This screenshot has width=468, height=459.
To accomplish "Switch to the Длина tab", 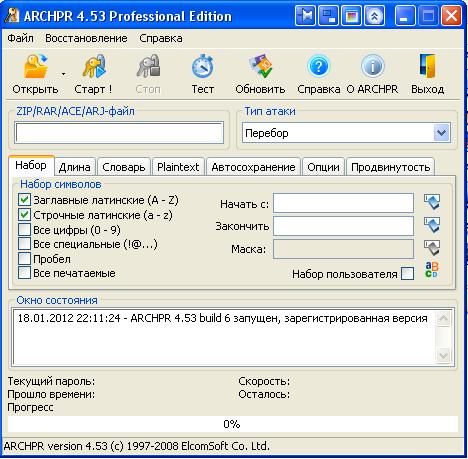I will (x=75, y=167).
